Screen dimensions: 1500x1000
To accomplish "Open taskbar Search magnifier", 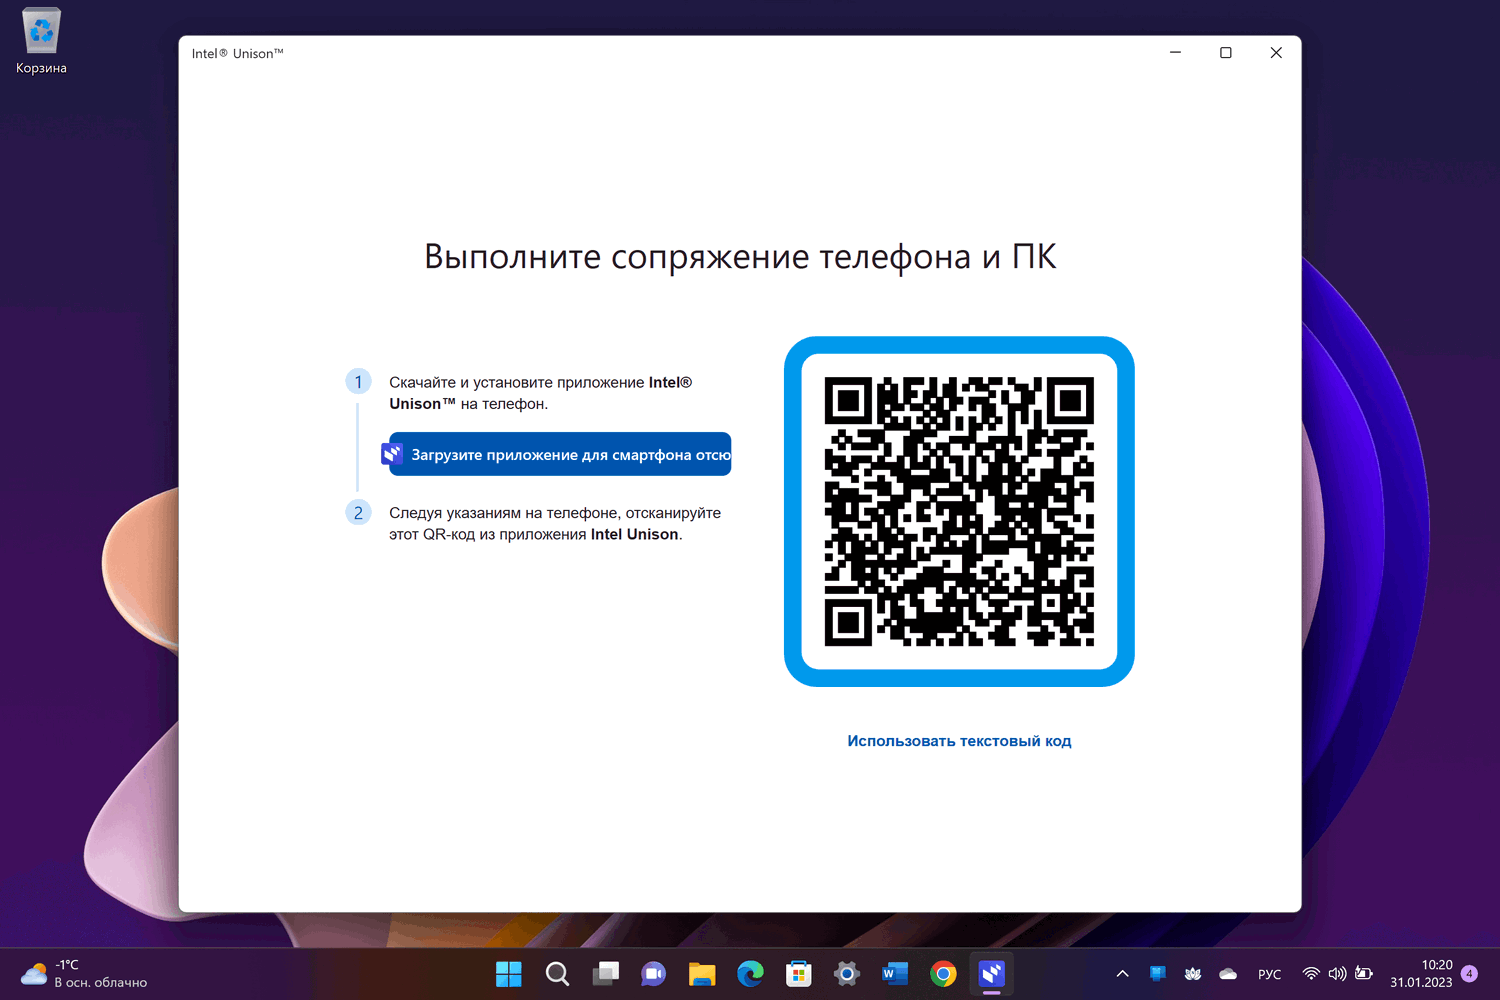I will click(557, 973).
